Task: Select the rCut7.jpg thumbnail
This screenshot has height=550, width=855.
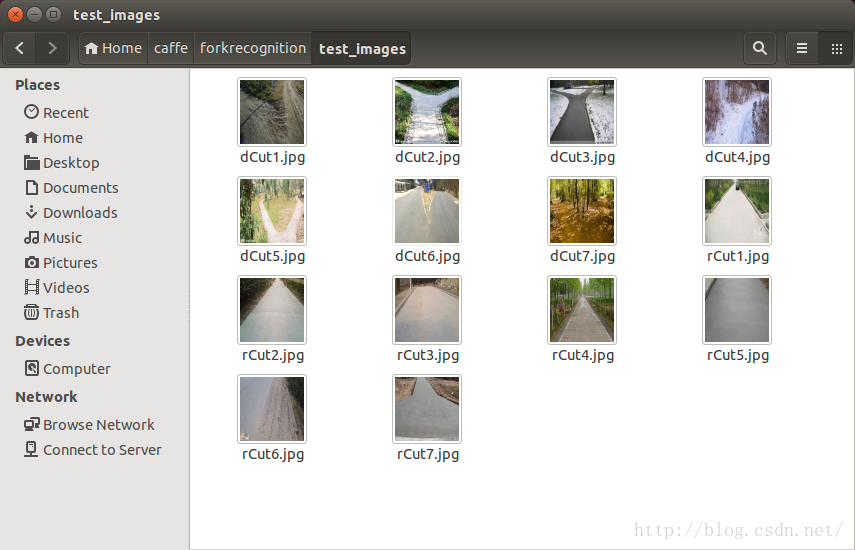Action: (427, 409)
